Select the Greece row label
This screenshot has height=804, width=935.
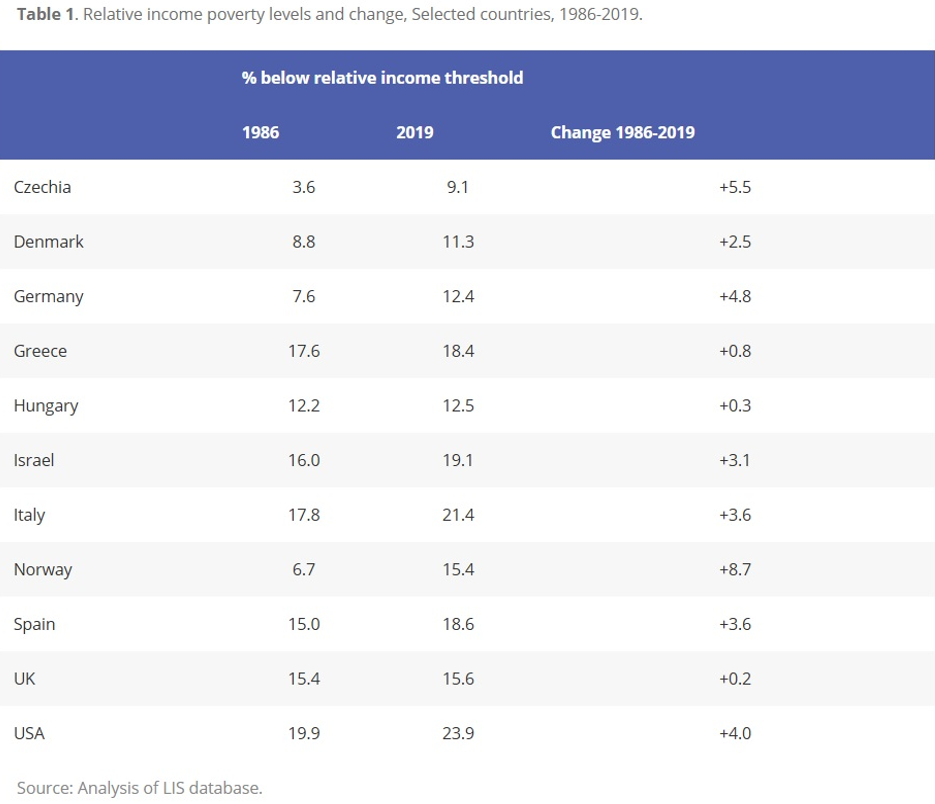click(40, 351)
